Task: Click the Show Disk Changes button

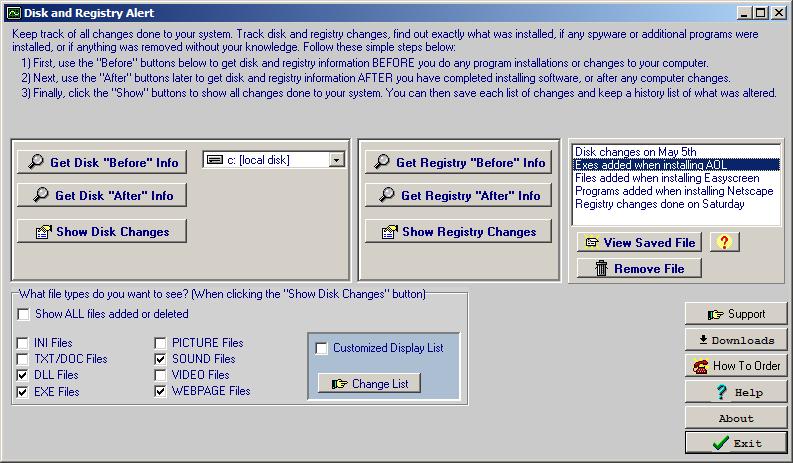Action: (102, 231)
